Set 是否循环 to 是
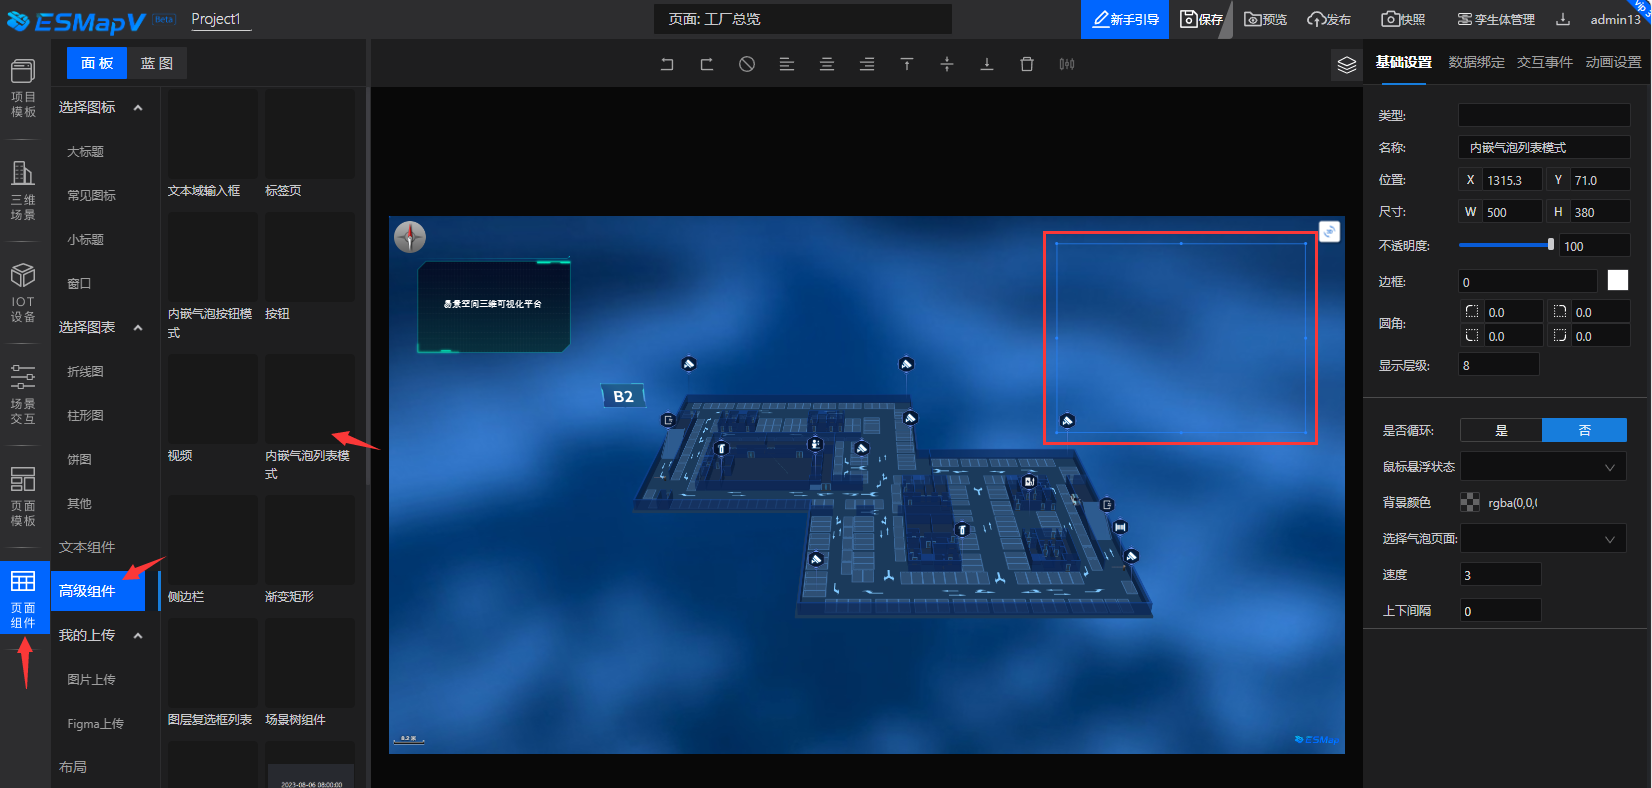Screen dimensions: 1652x788 [1501, 430]
